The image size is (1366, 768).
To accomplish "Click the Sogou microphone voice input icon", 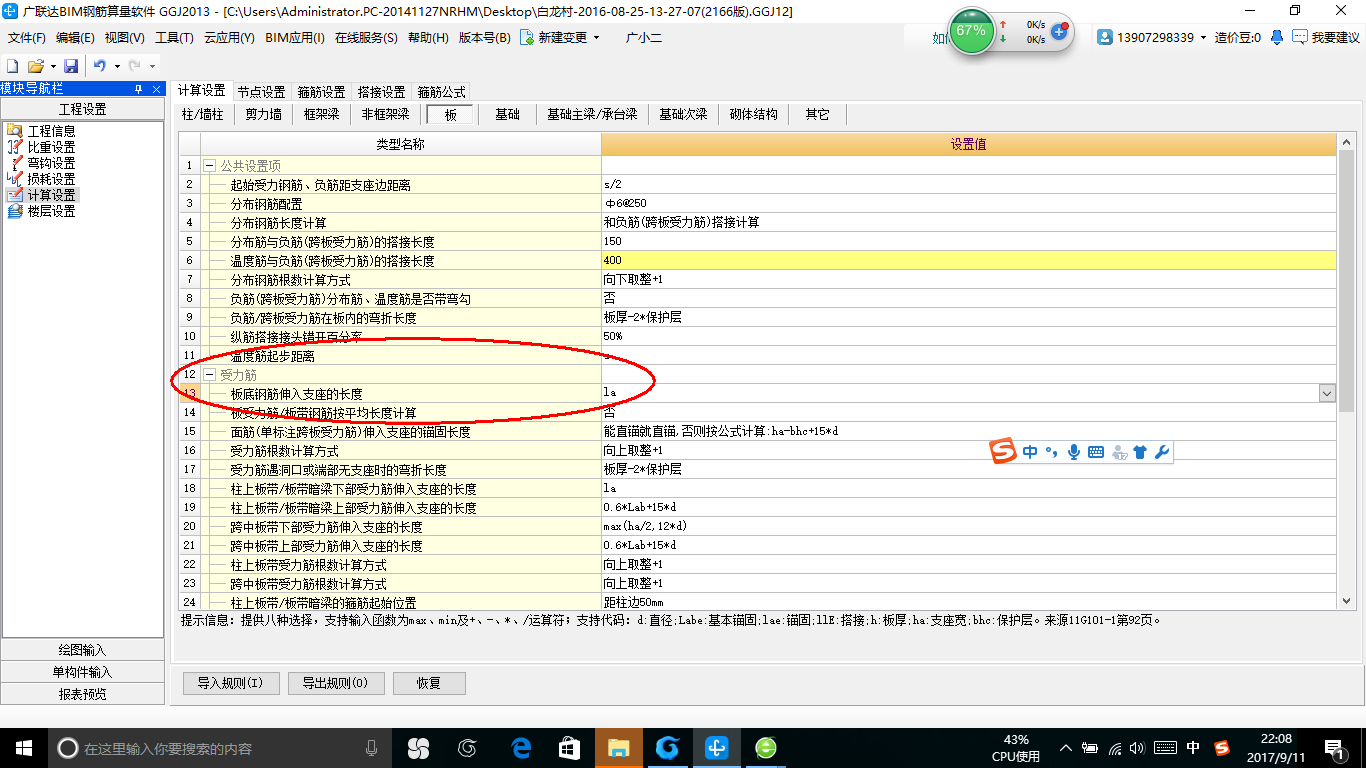I will (x=1074, y=452).
